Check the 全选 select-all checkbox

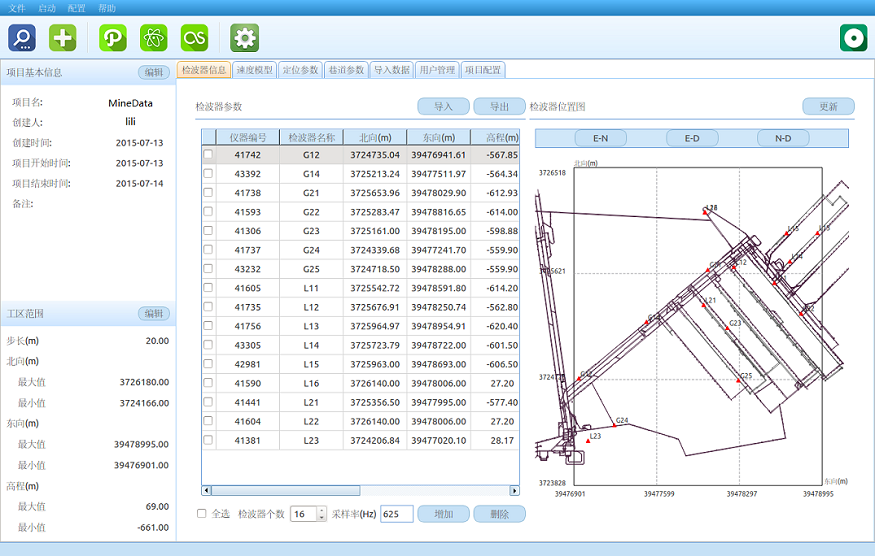pyautogui.click(x=202, y=514)
